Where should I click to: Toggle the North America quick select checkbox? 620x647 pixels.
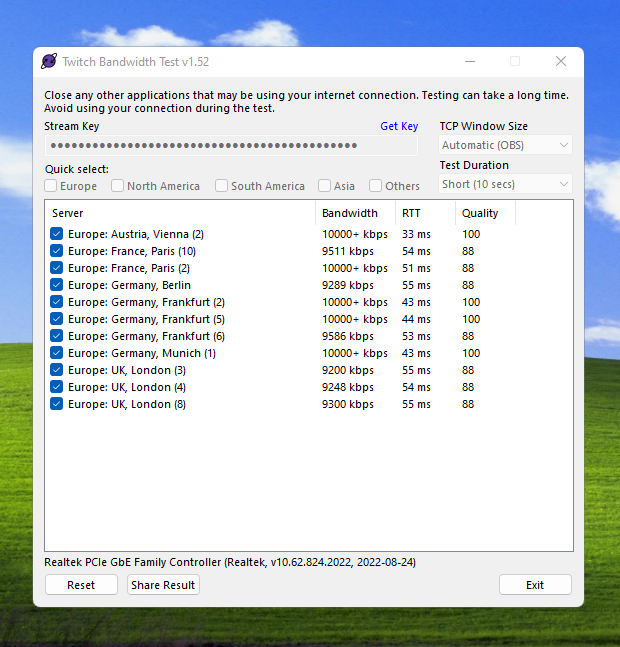point(118,186)
